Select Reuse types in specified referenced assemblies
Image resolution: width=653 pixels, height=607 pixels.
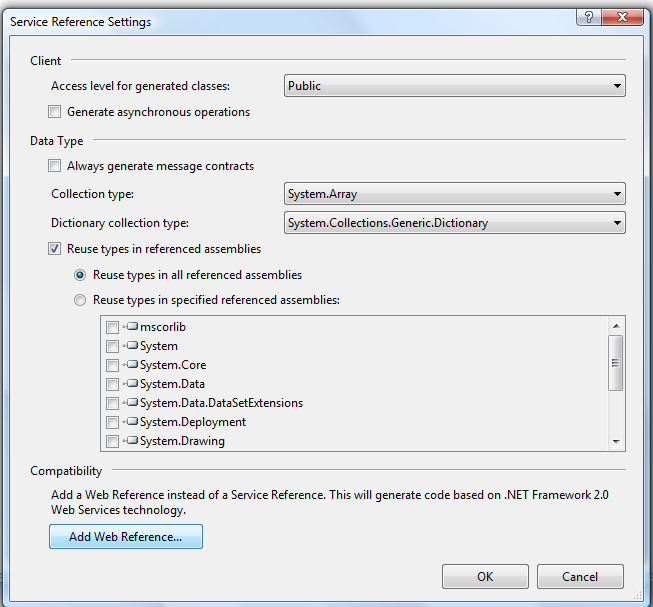point(80,300)
